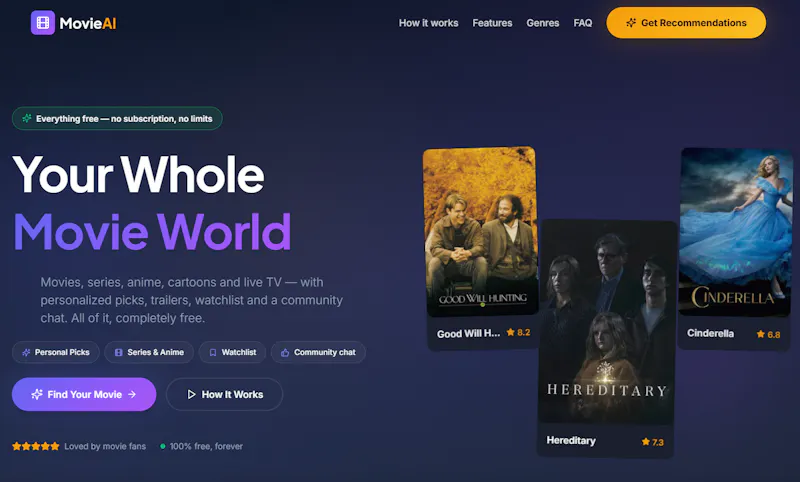Click the star icon beside 8.2 rating
800x482 pixels.
click(x=511, y=332)
